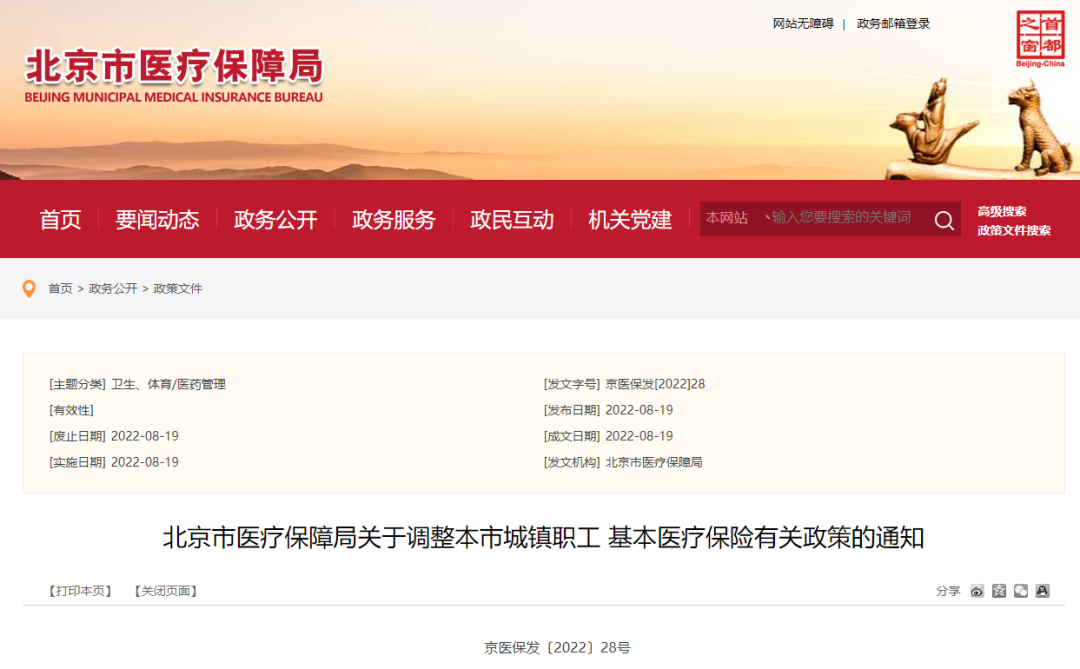Viewport: 1080px width, 669px height.
Task: Click the 实施日期 value 2022-08-19
Action: coord(145,462)
